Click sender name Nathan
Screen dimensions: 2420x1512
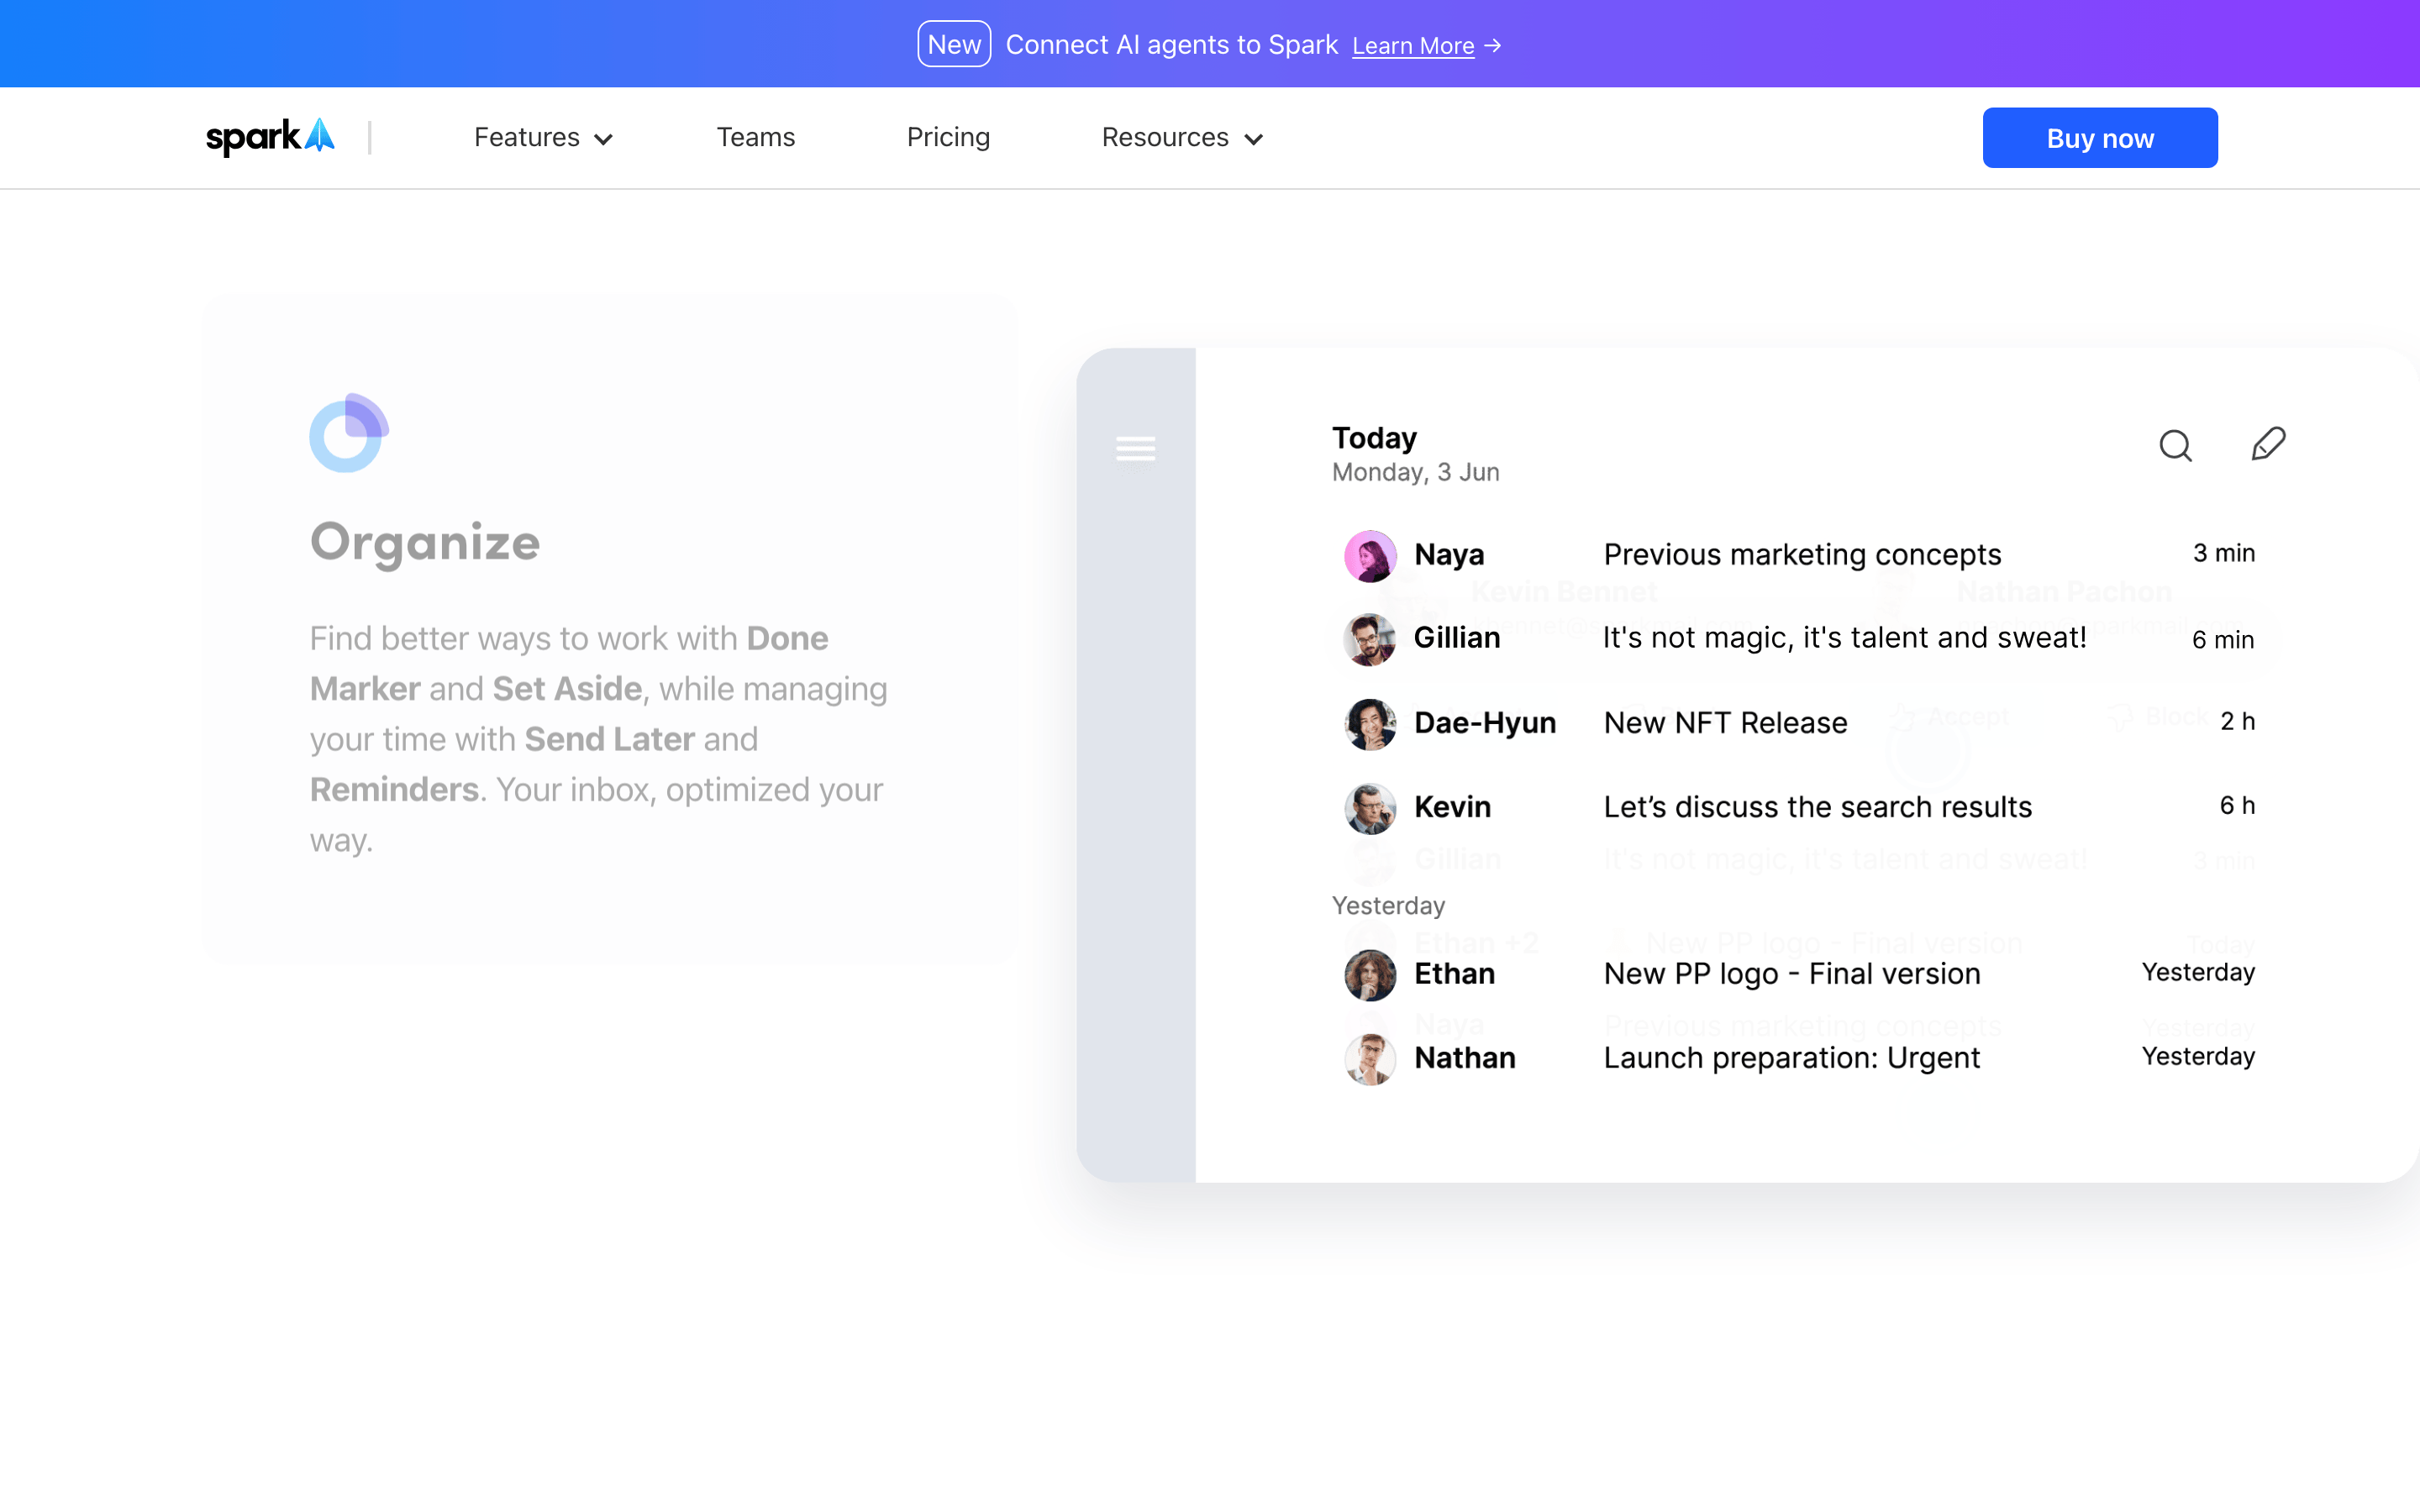coord(1464,1058)
